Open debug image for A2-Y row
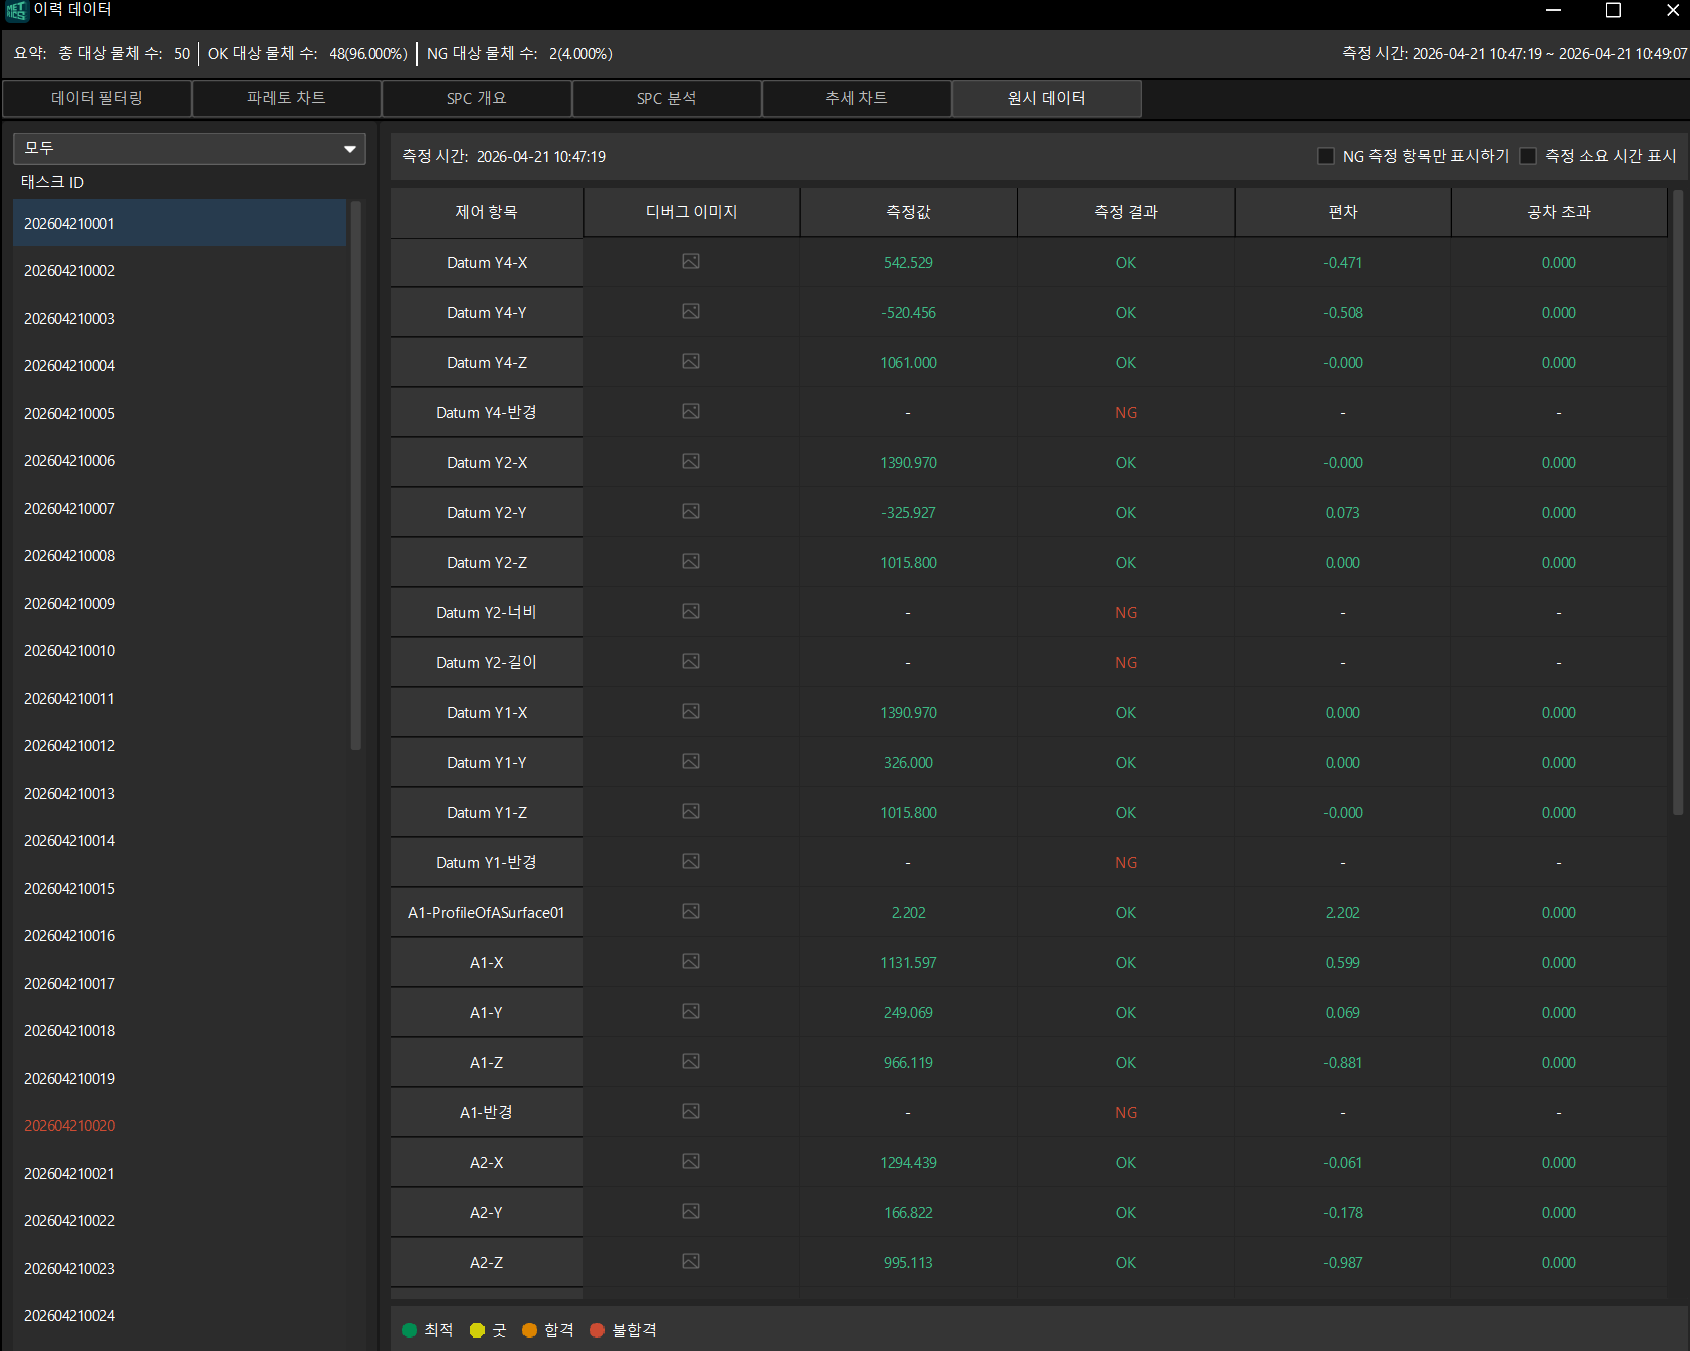This screenshot has height=1351, width=1690. [691, 1211]
